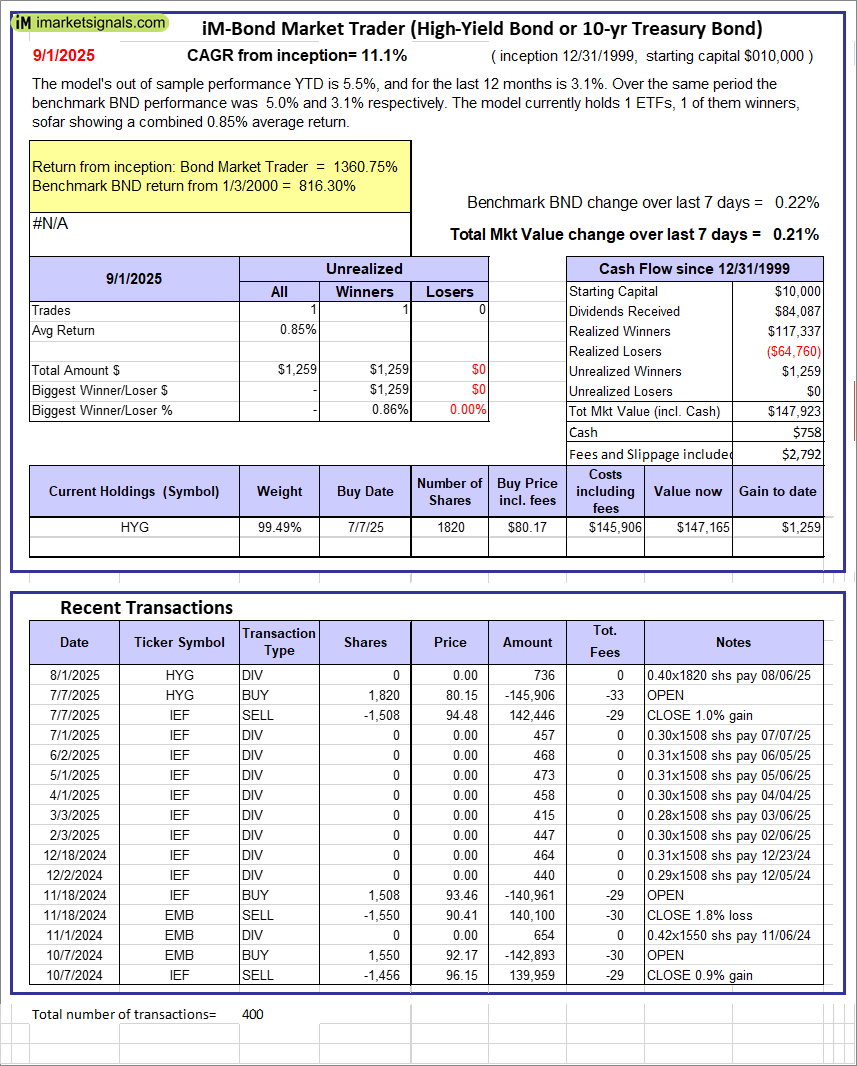This screenshot has width=857, height=1066.
Task: Select the Transaction Type column header
Action: (x=278, y=642)
